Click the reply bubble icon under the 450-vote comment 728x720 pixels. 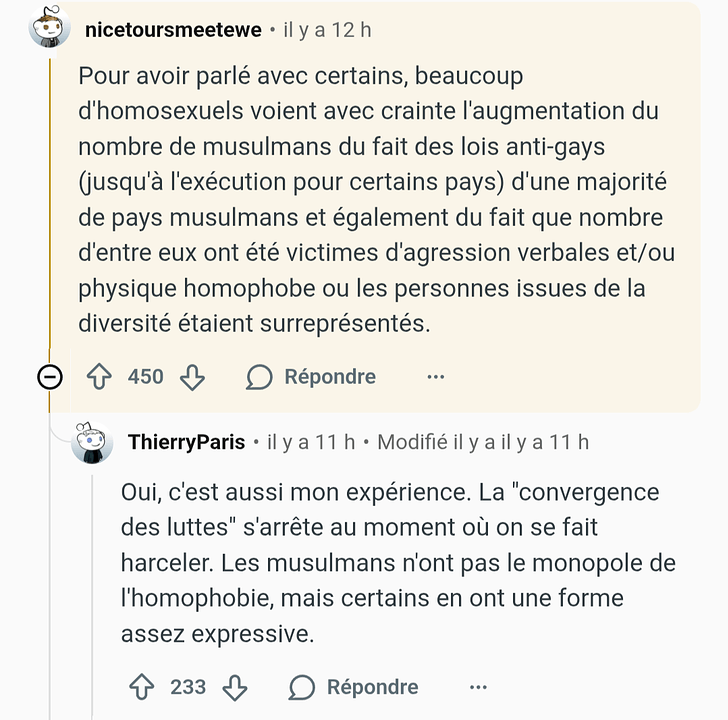click(260, 377)
